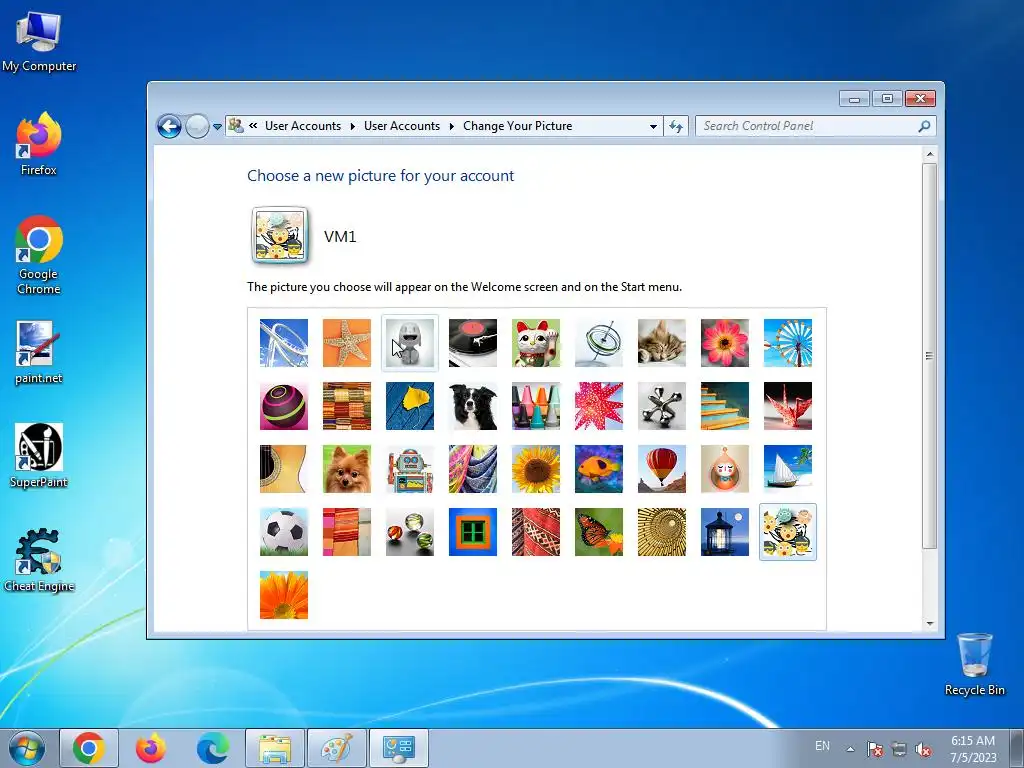1024x768 pixels.
Task: Select the acoustic guitar picture
Action: pos(283,469)
